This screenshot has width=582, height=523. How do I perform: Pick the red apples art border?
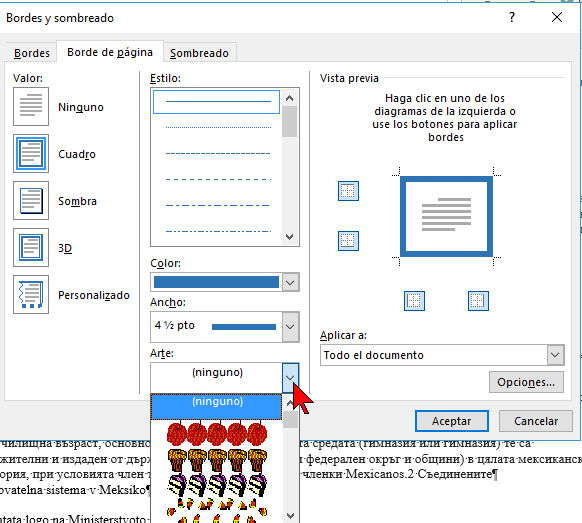(217, 434)
